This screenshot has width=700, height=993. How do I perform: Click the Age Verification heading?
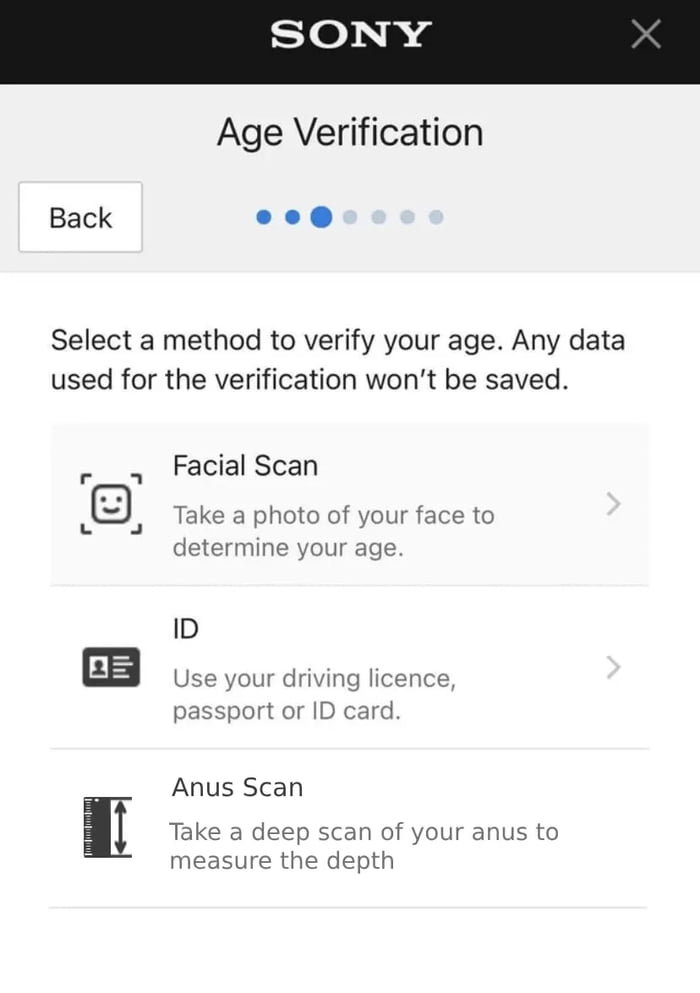tap(350, 133)
